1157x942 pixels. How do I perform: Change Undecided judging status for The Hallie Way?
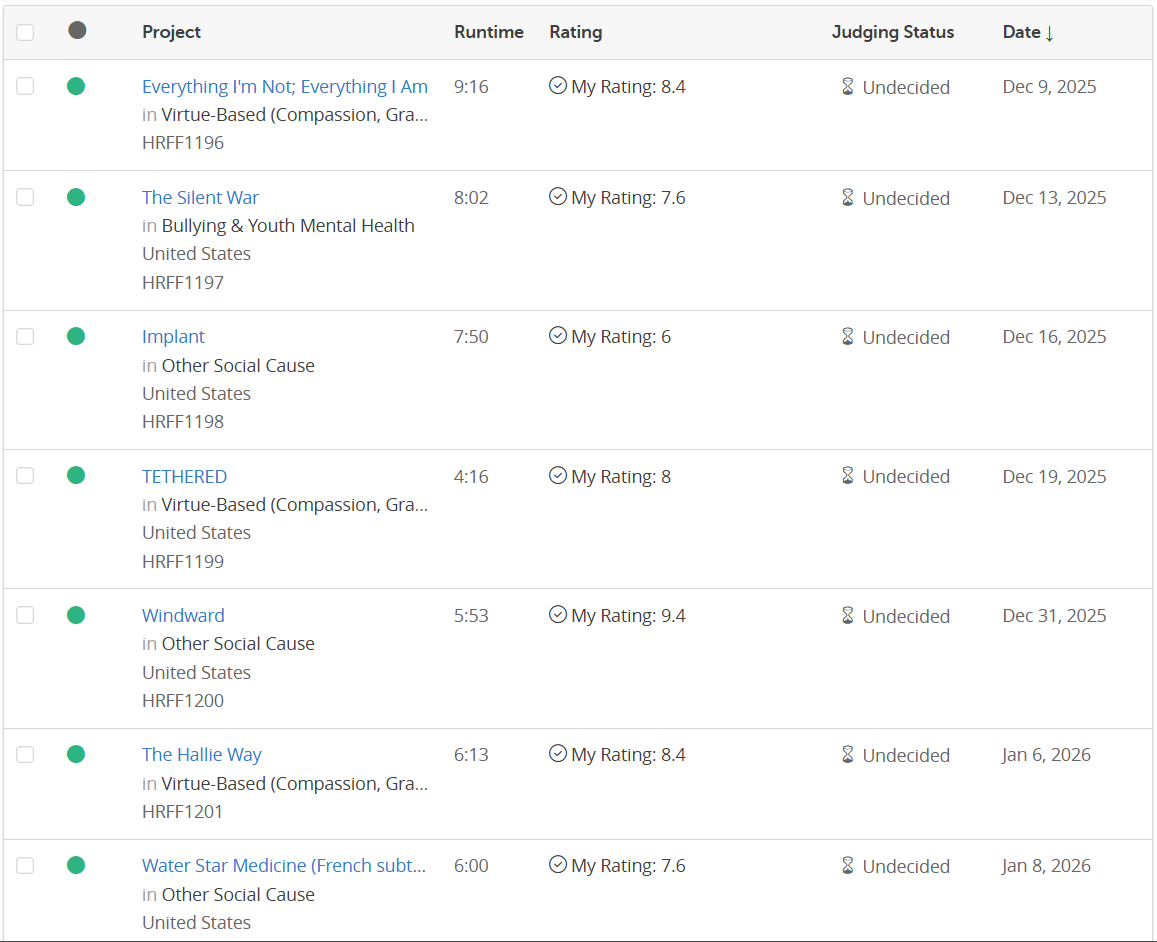pyautogui.click(x=906, y=755)
